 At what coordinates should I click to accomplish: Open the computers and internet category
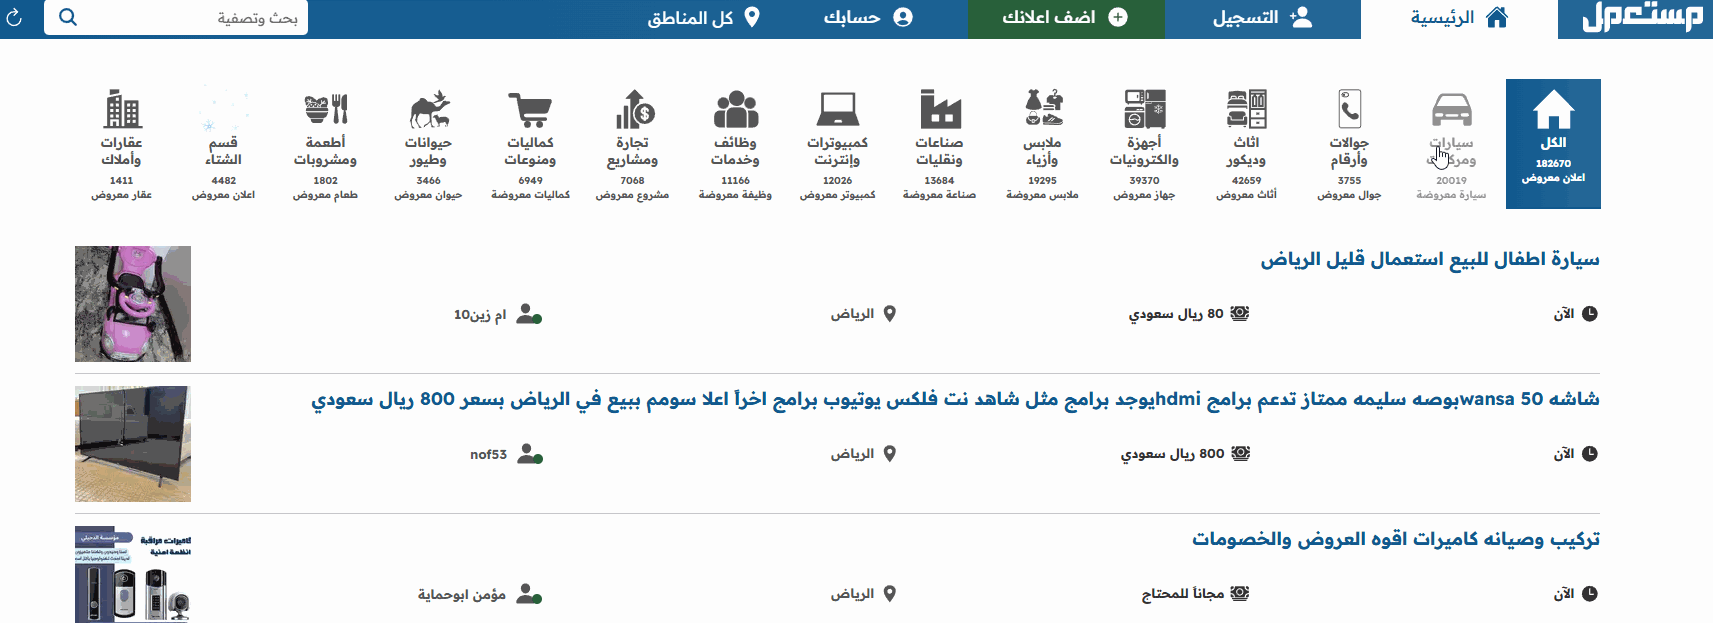(837, 110)
